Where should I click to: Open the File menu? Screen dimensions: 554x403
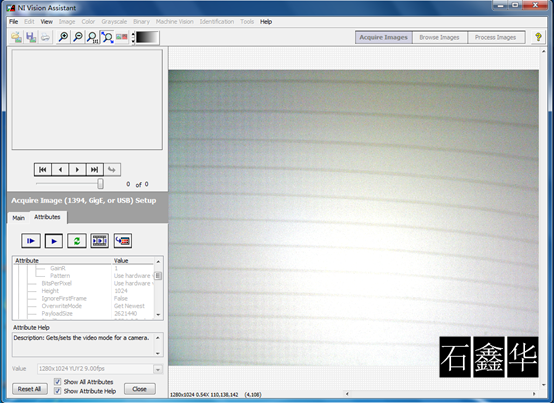coord(13,22)
